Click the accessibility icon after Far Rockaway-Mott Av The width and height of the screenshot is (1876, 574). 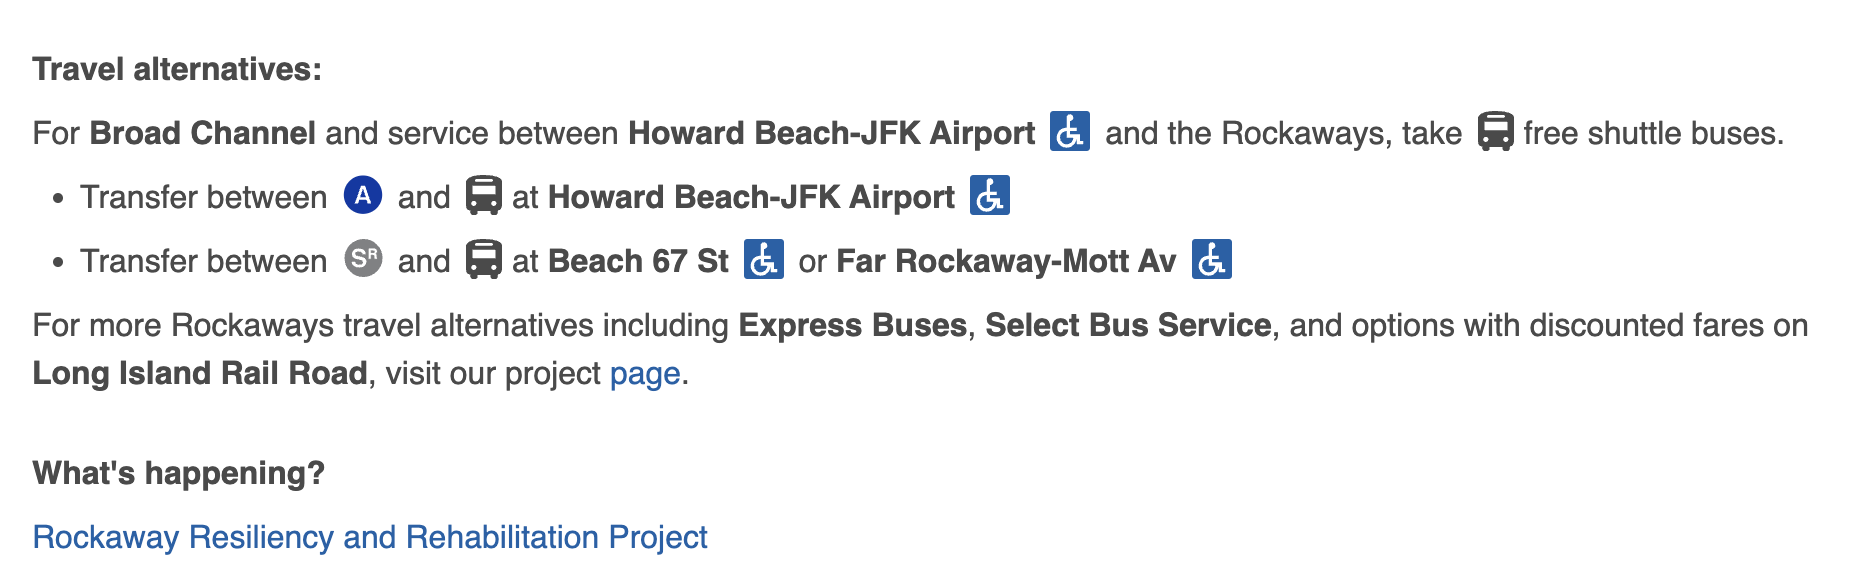click(x=1211, y=260)
